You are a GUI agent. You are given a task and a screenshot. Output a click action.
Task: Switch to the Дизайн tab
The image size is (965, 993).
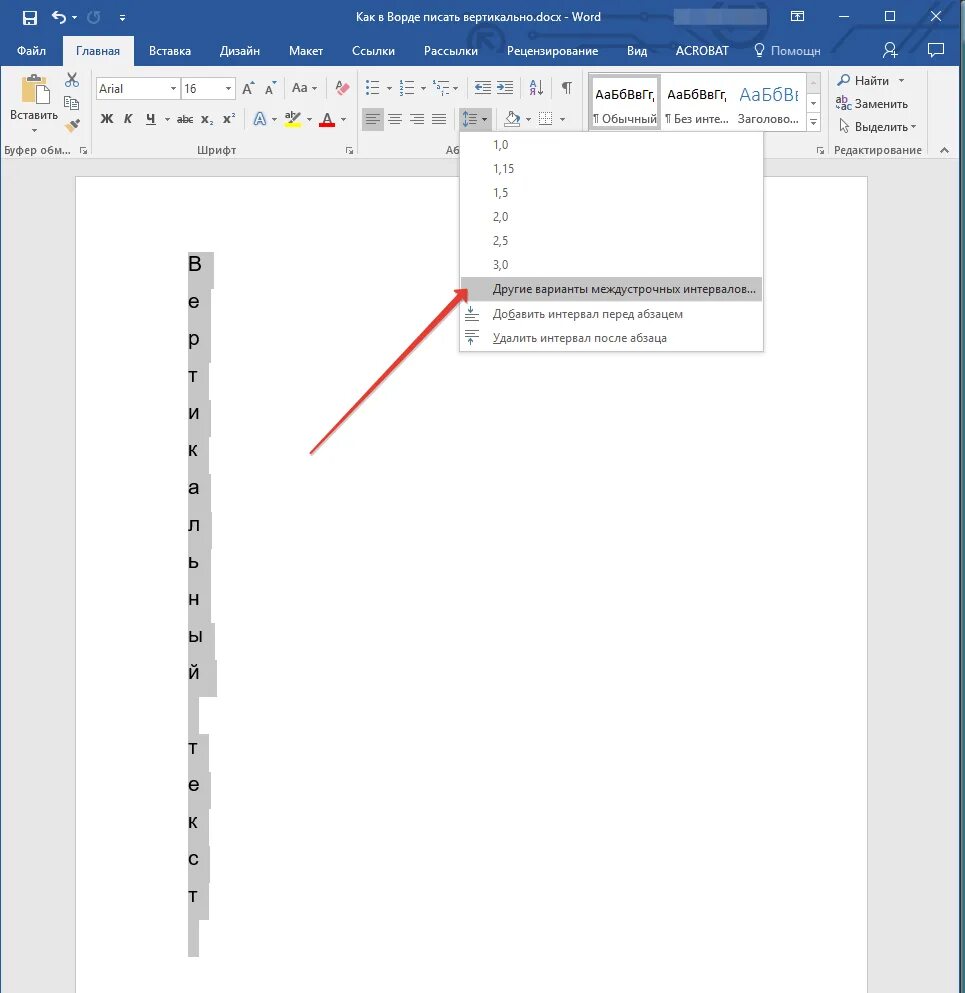pyautogui.click(x=239, y=51)
